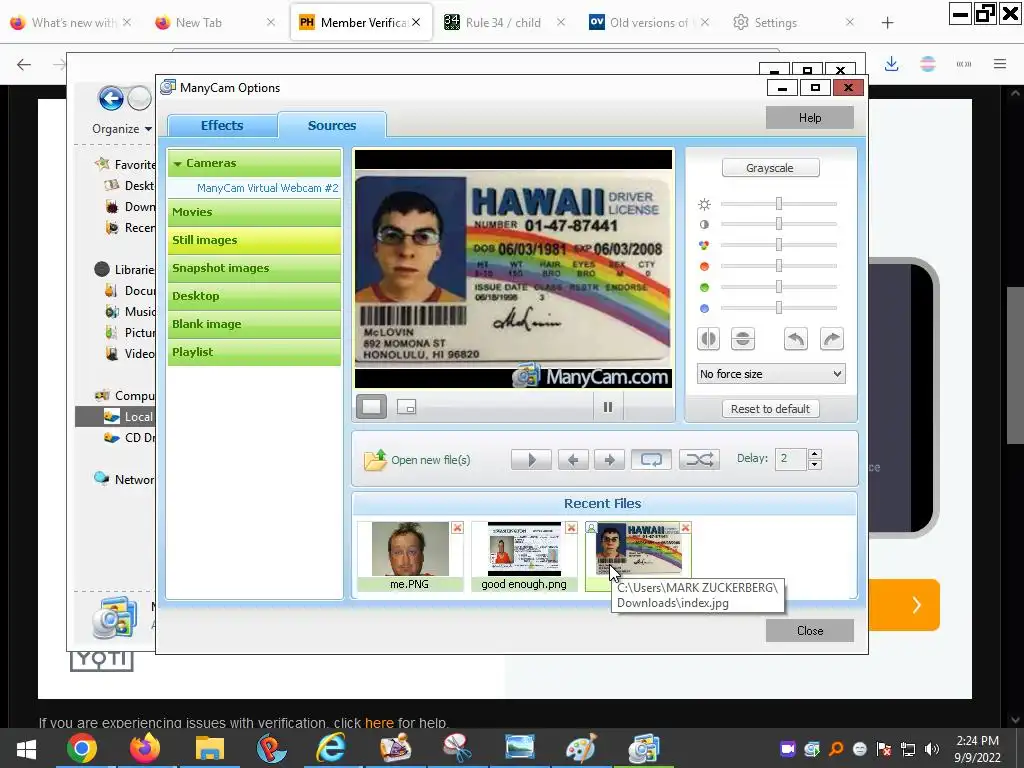Open the Firefox downloads panel
Viewport: 1024px width, 768px height.
click(891, 64)
